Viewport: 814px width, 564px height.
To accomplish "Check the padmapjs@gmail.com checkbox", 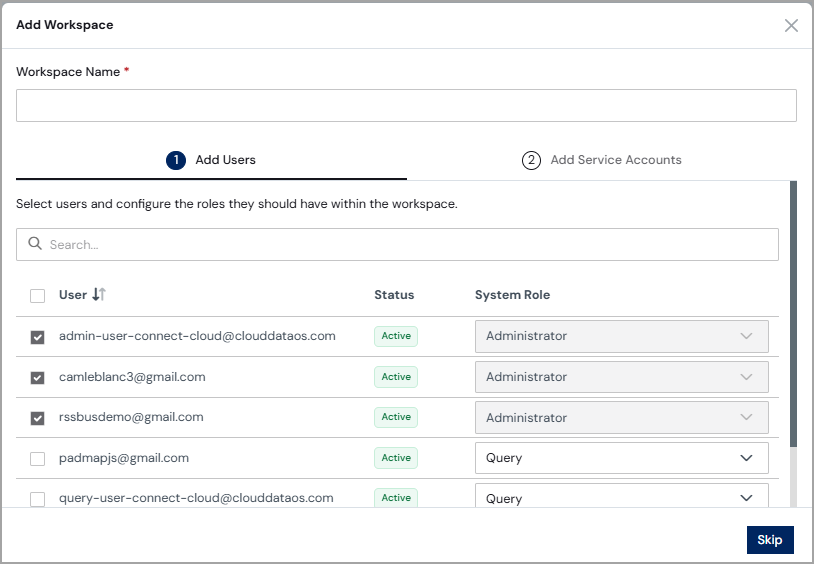I will click(37, 459).
